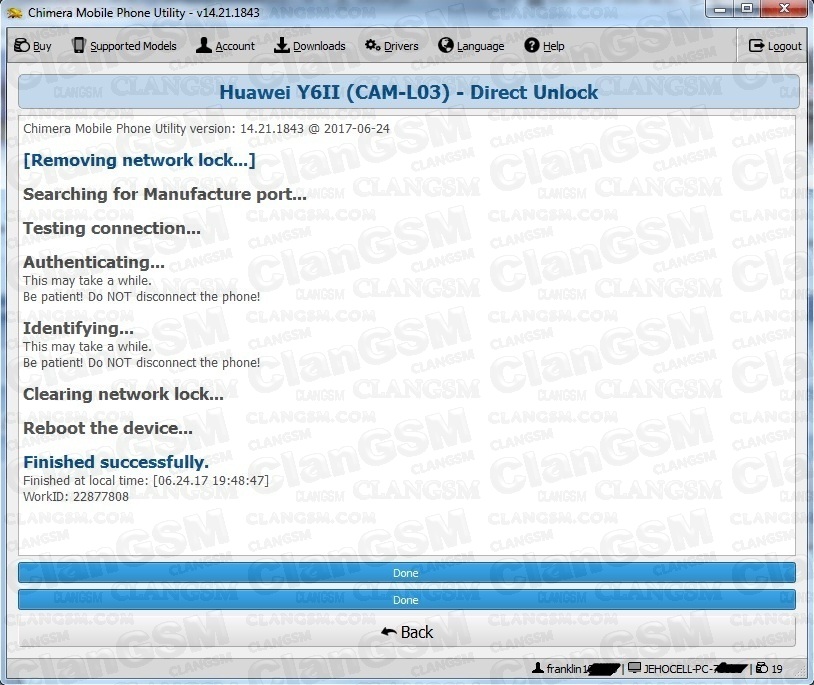Screen dimensions: 814x685
Task: Open the Account menu label
Action: 235,46
